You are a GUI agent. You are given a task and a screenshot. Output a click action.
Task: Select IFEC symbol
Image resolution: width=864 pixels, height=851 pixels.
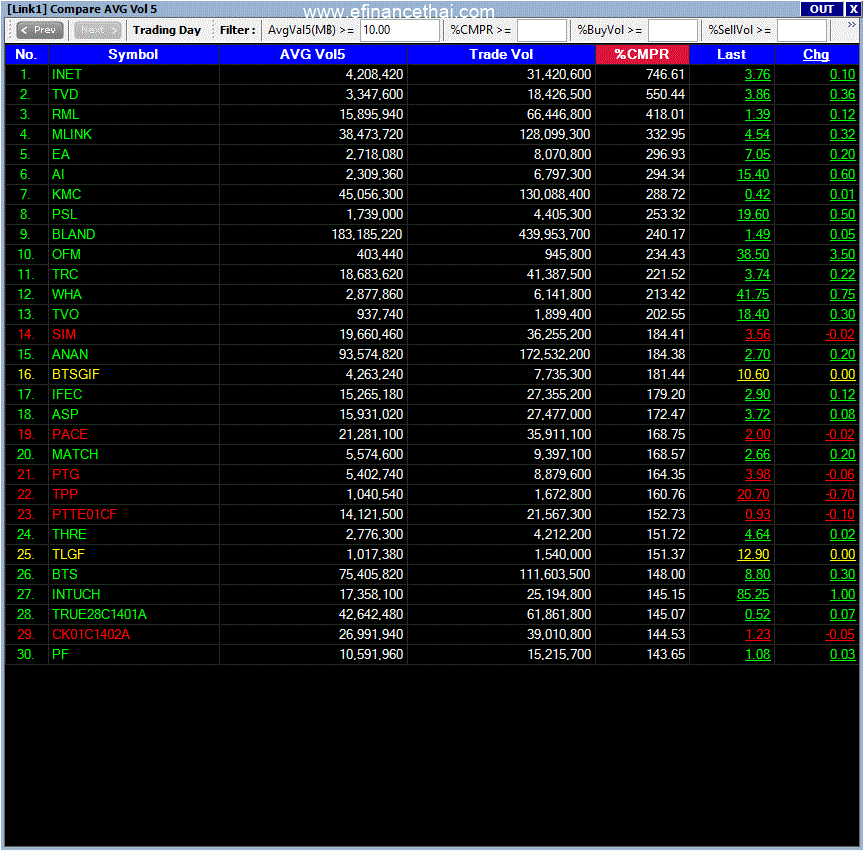(x=67, y=394)
